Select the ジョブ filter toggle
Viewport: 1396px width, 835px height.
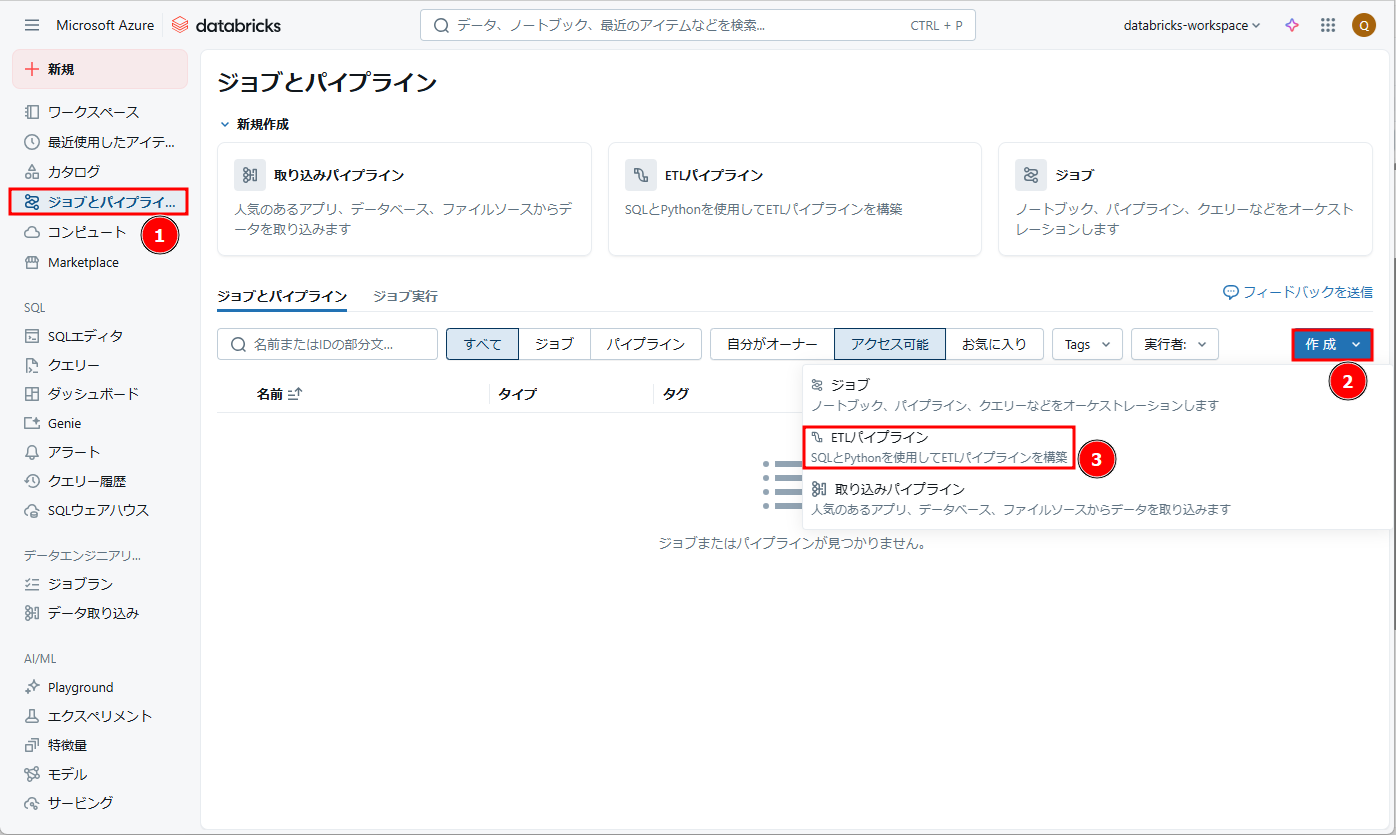coord(554,344)
